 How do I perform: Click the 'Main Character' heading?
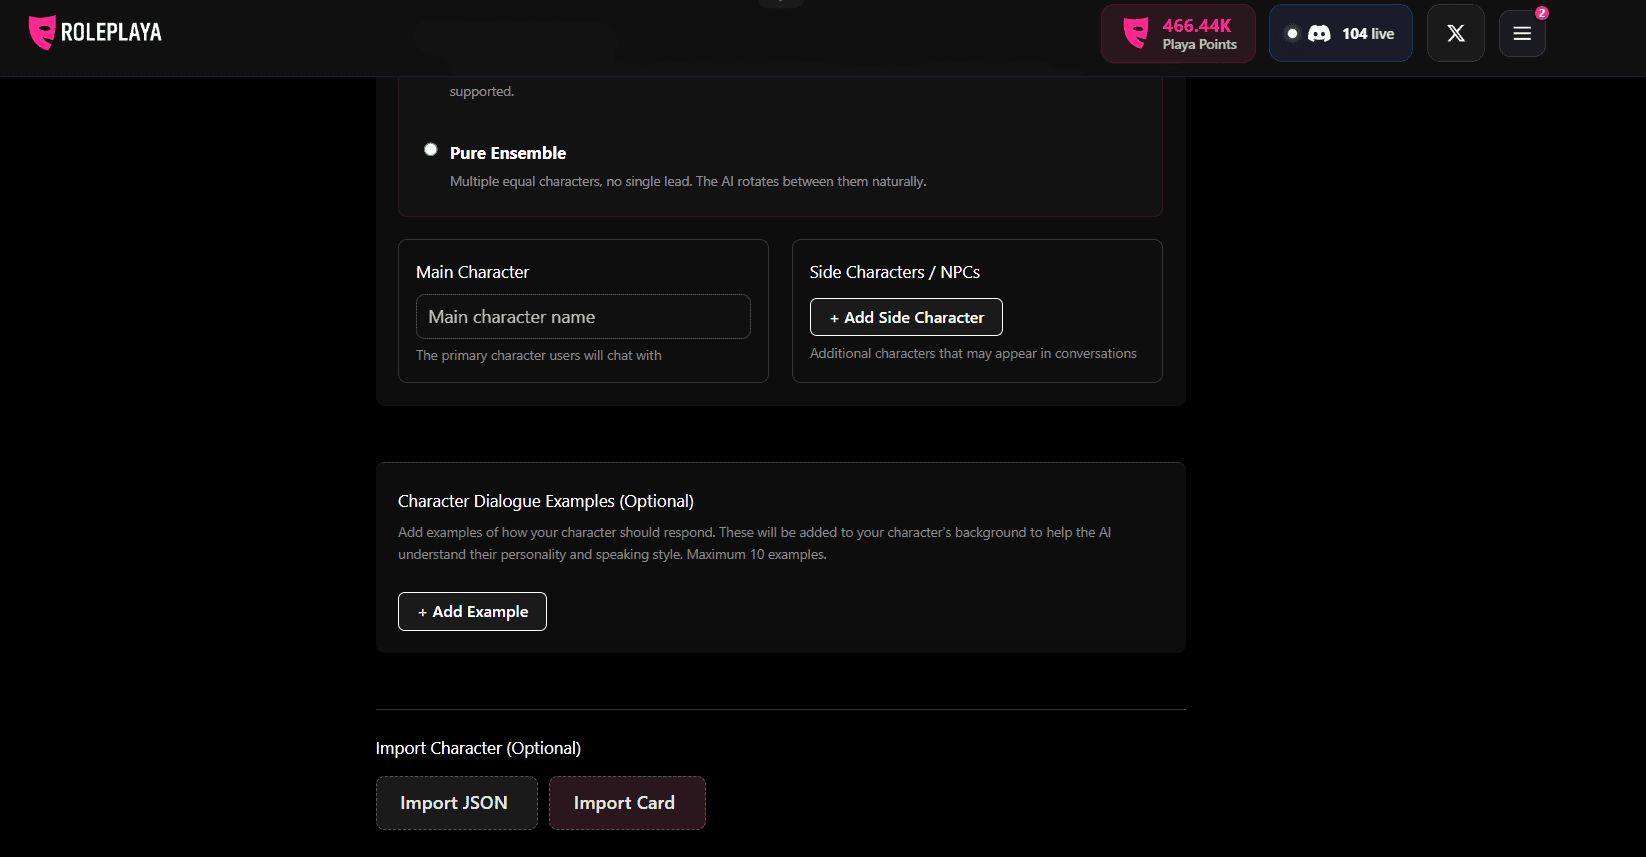tap(472, 272)
